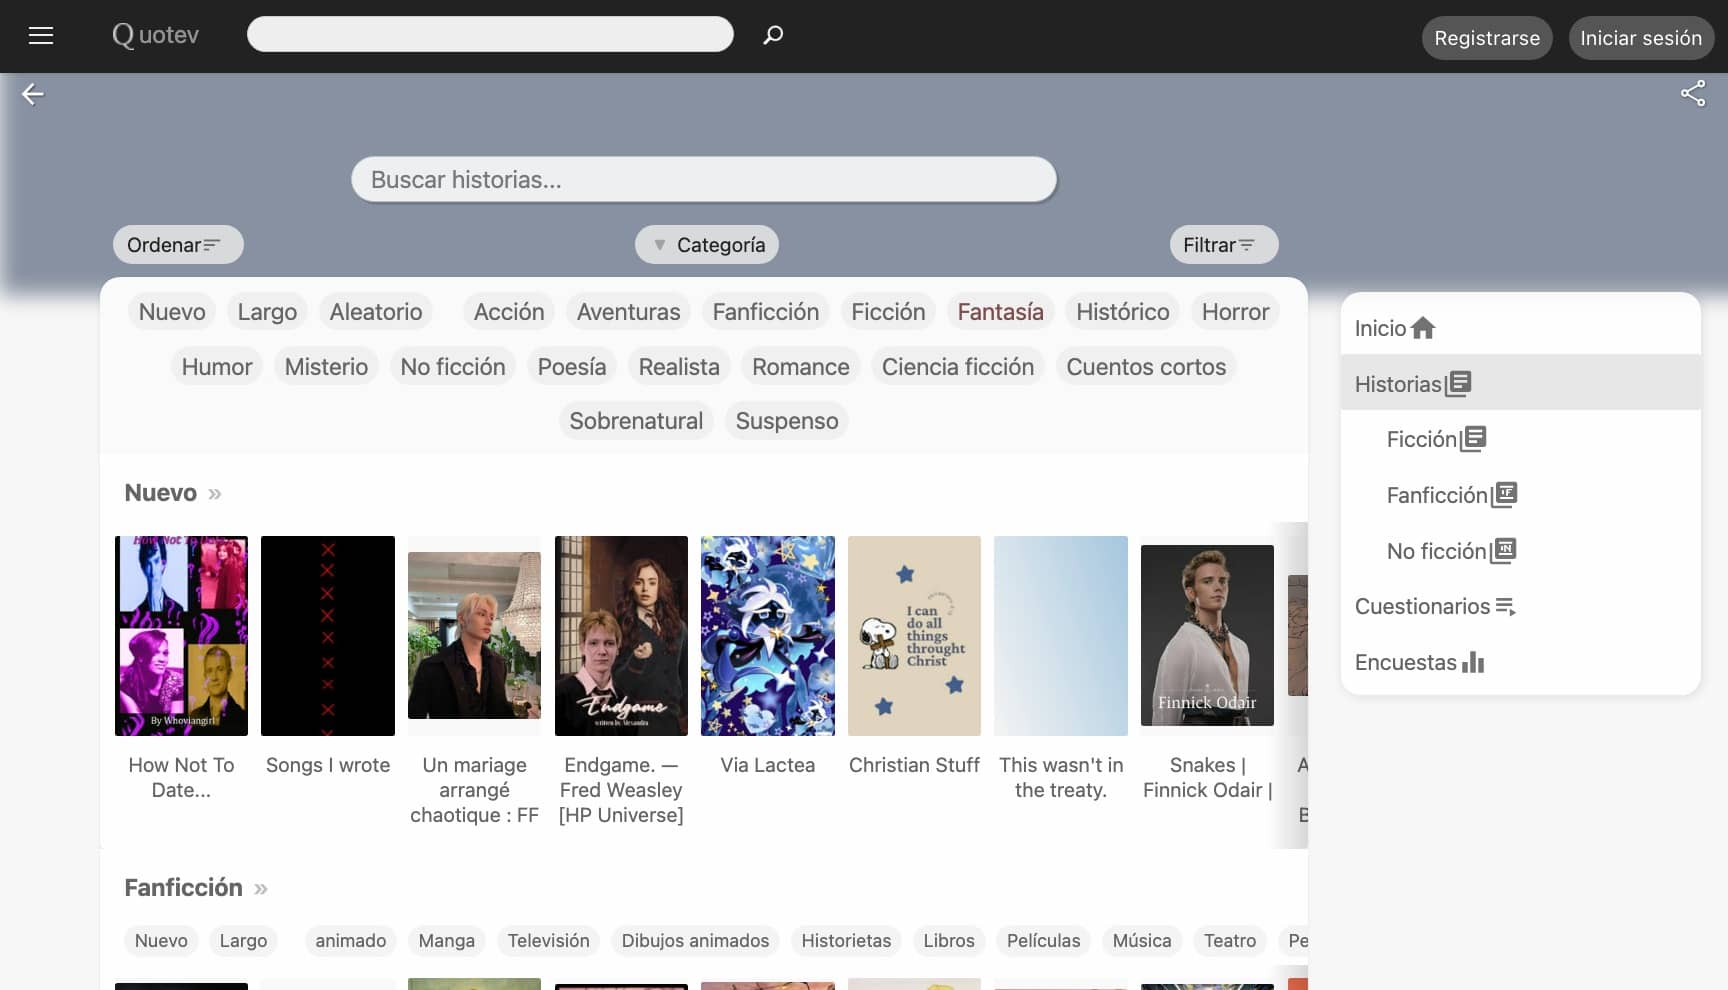Select Historias in the side menu
This screenshot has width=1728, height=990.
click(1412, 384)
